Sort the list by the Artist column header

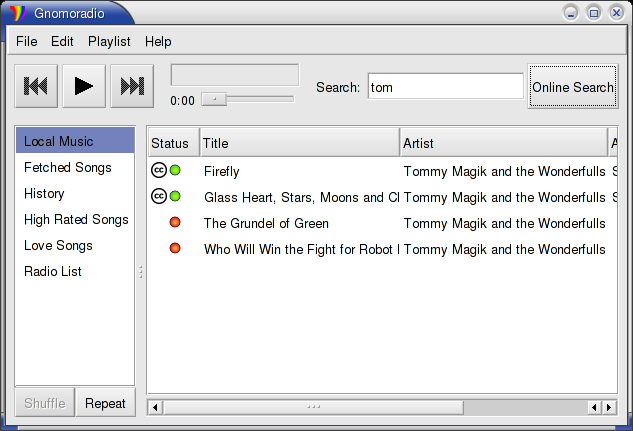point(503,144)
